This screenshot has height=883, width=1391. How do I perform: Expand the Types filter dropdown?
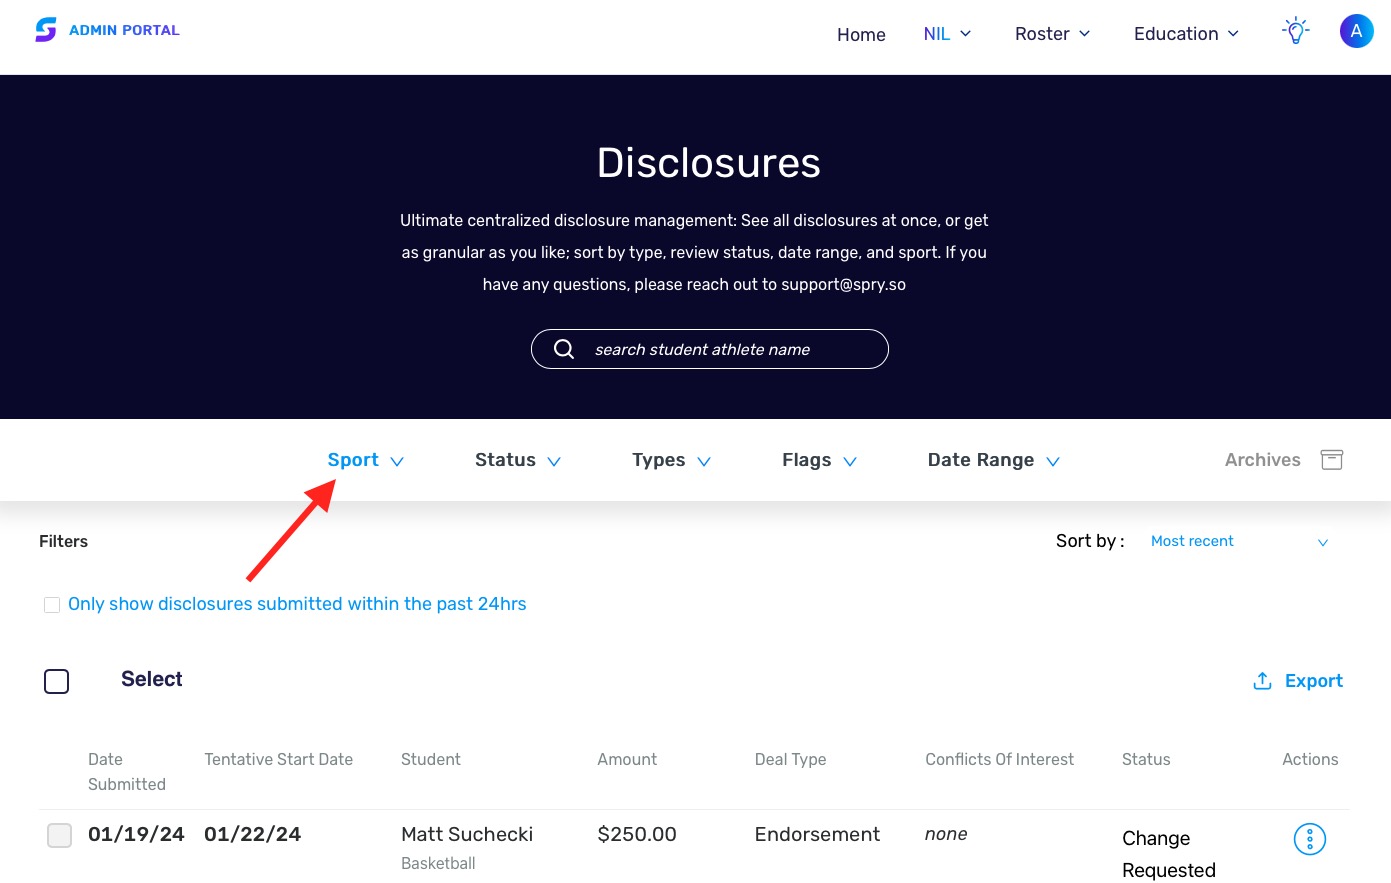coord(671,460)
